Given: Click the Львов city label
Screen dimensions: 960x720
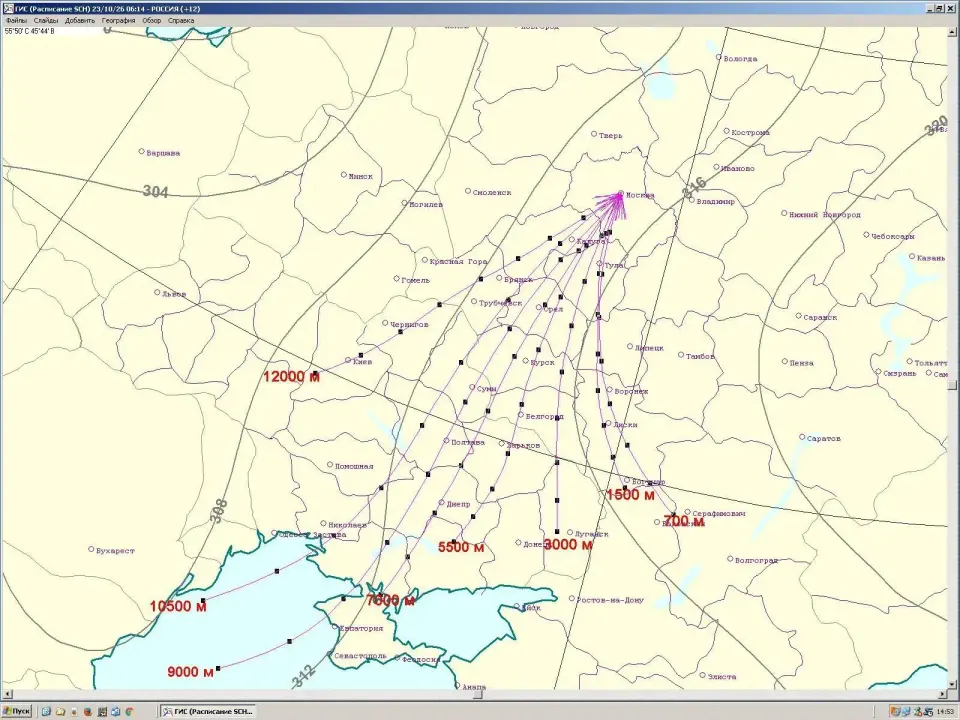Looking at the screenshot, I should (x=174, y=294).
